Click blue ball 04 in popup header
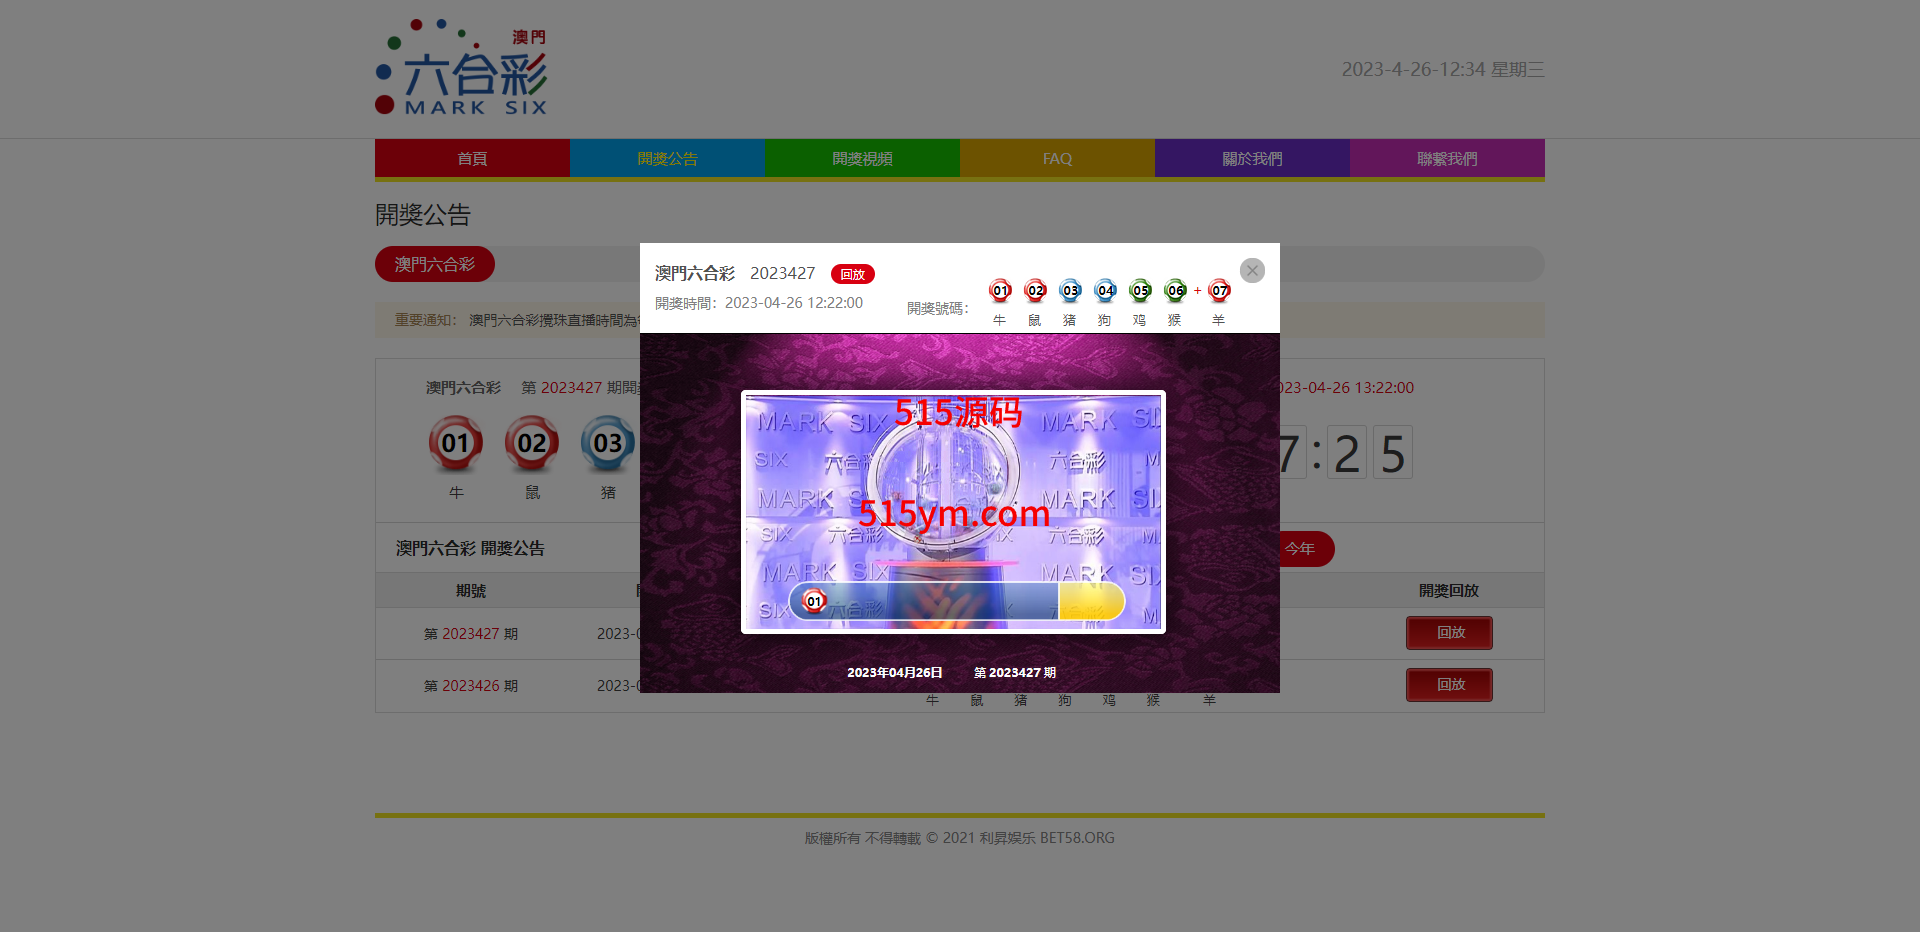The height and width of the screenshot is (932, 1920). click(1105, 291)
